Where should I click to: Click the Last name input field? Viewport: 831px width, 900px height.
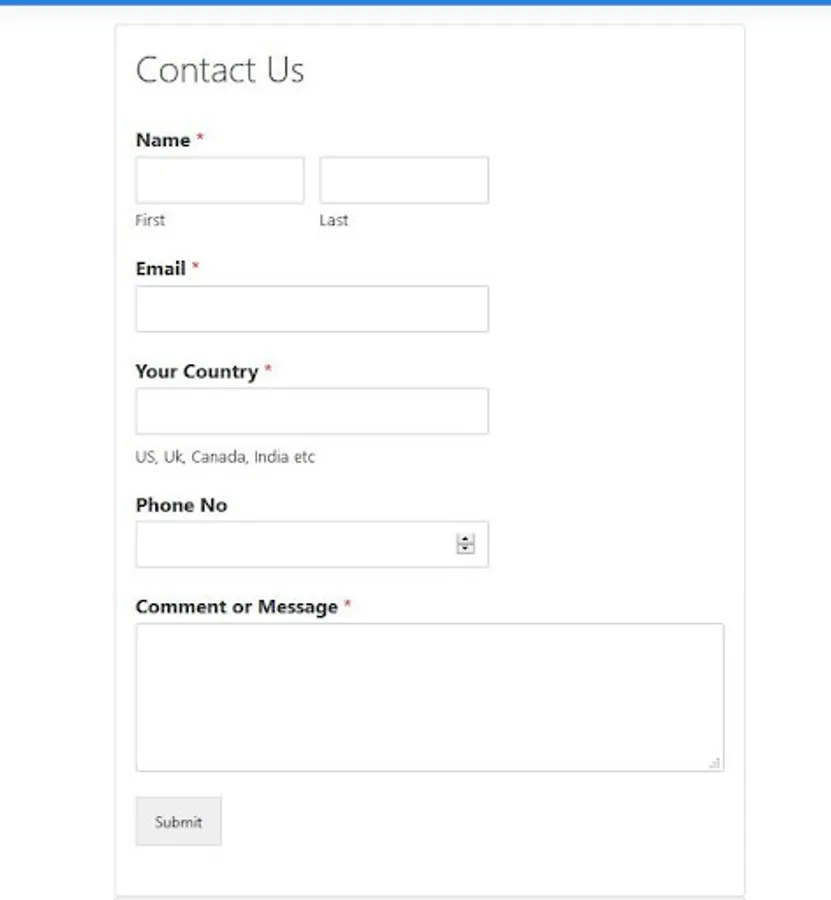[404, 180]
